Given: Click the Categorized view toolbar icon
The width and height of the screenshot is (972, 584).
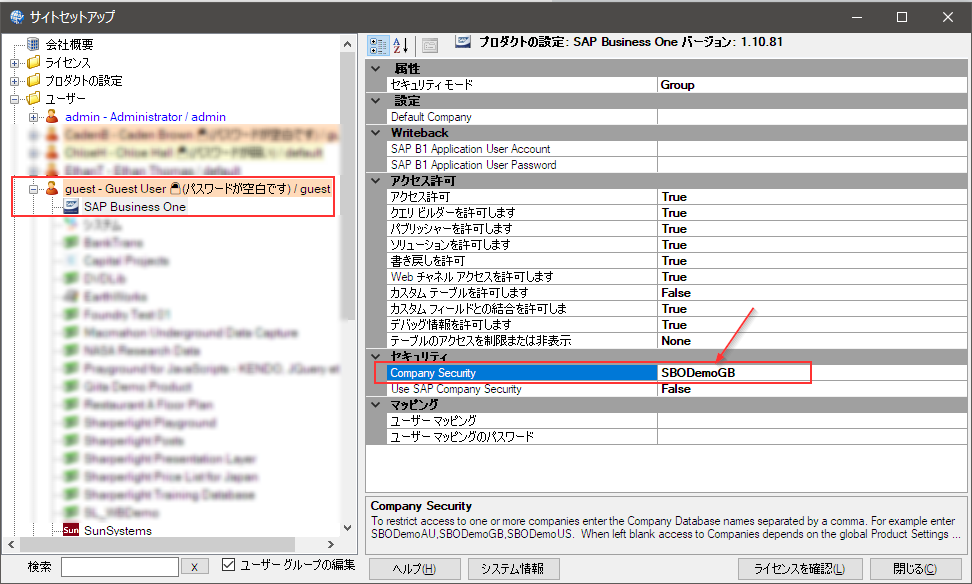Looking at the screenshot, I should [x=378, y=45].
